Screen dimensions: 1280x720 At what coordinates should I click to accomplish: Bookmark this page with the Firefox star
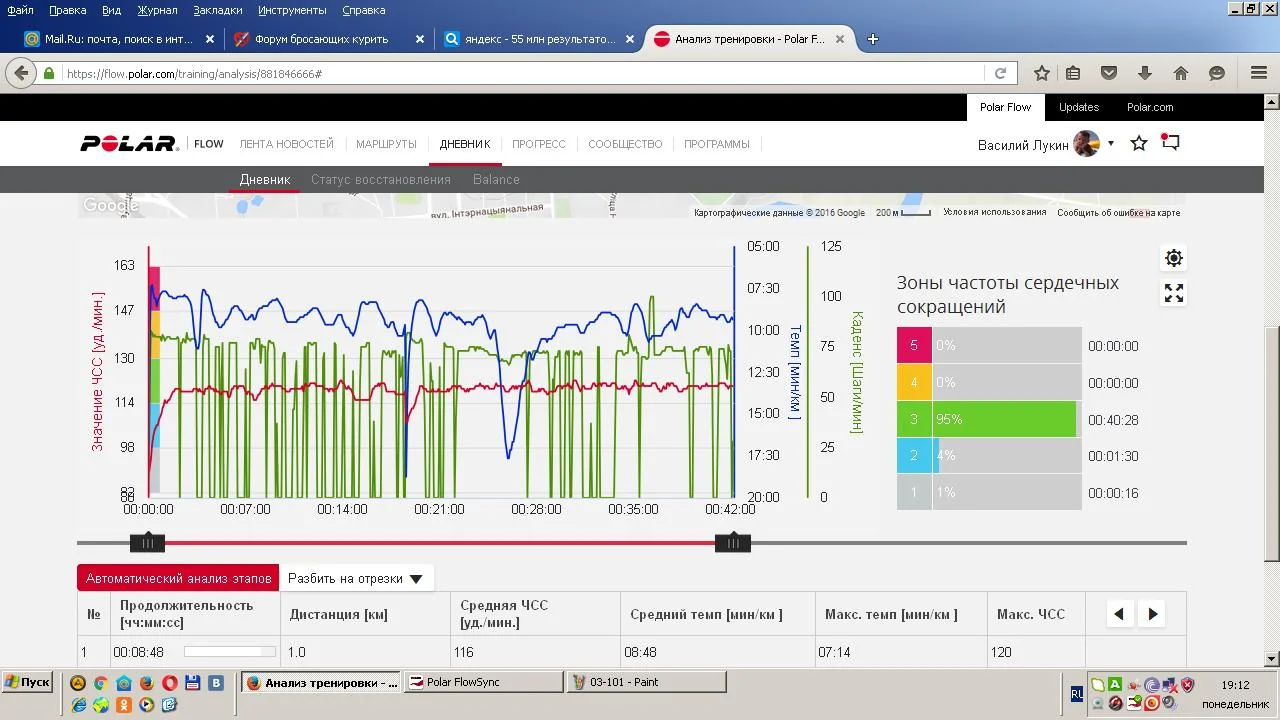1042,73
